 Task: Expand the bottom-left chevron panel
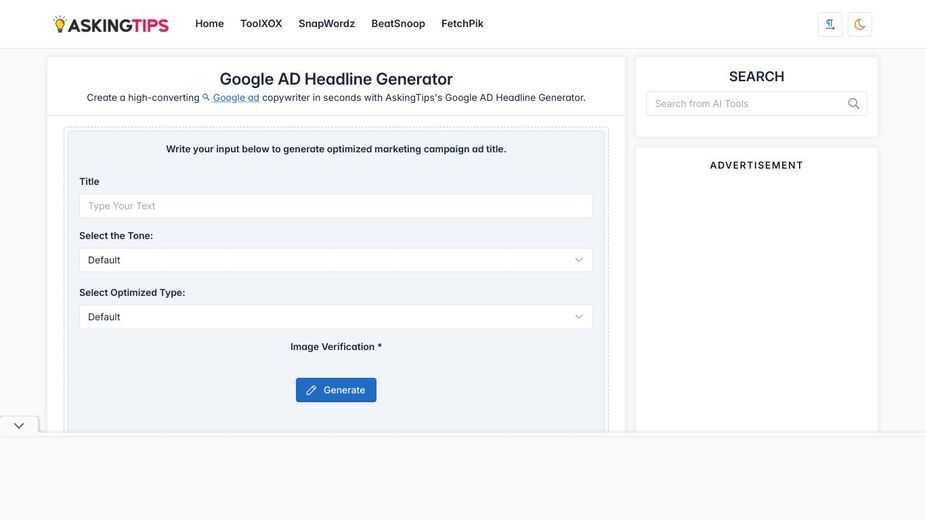(x=19, y=425)
